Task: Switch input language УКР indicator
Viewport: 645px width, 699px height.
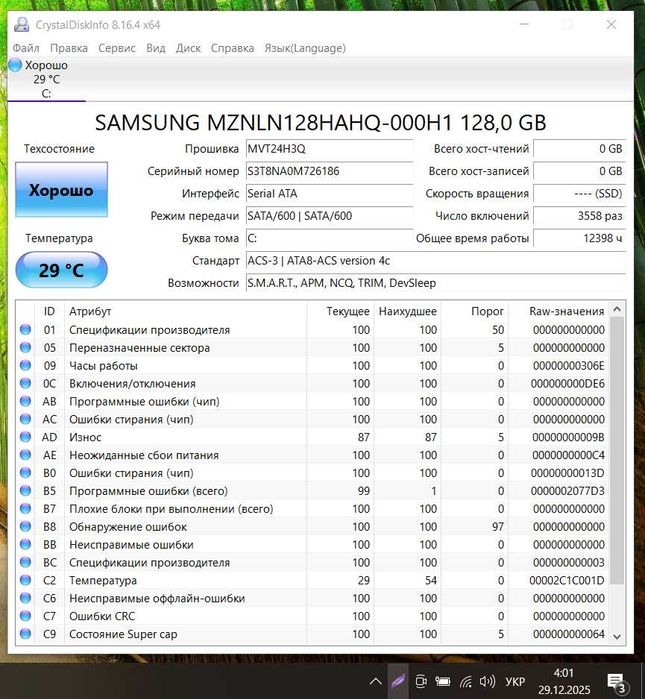Action: coord(515,682)
